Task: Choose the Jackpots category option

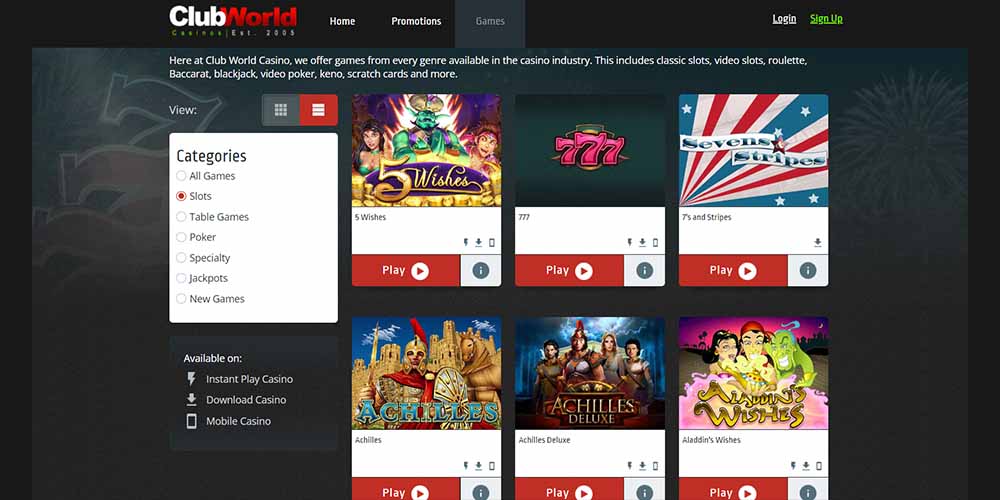Action: point(181,278)
